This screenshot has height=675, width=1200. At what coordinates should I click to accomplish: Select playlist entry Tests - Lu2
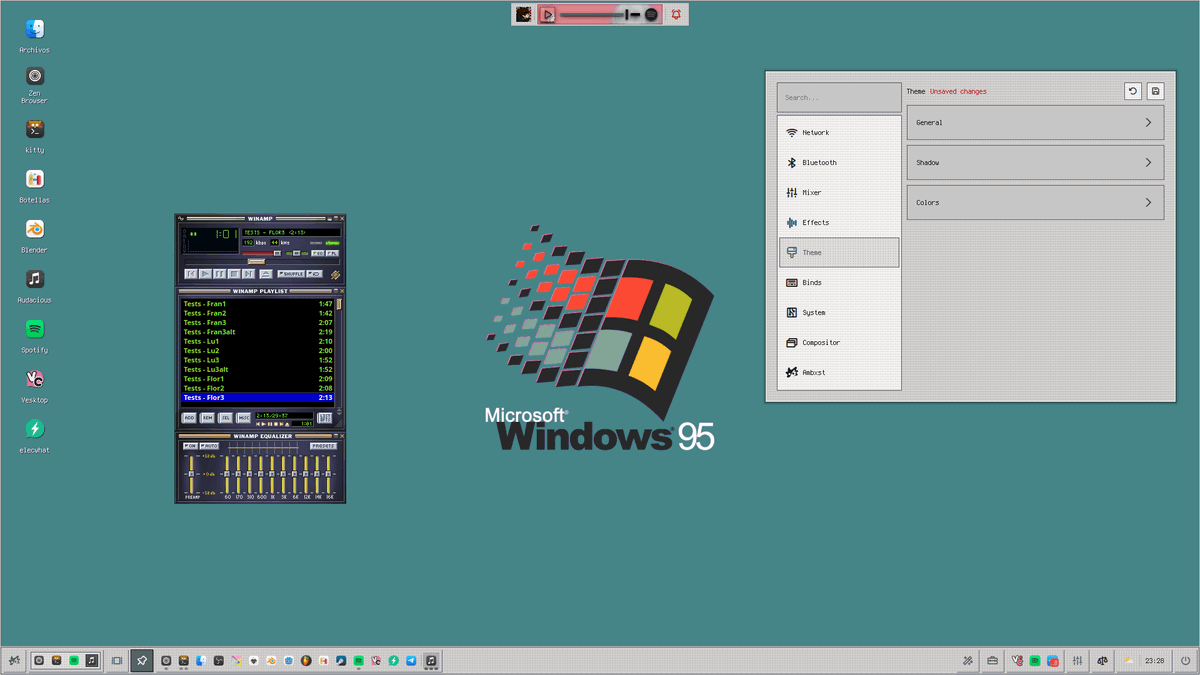(257, 351)
